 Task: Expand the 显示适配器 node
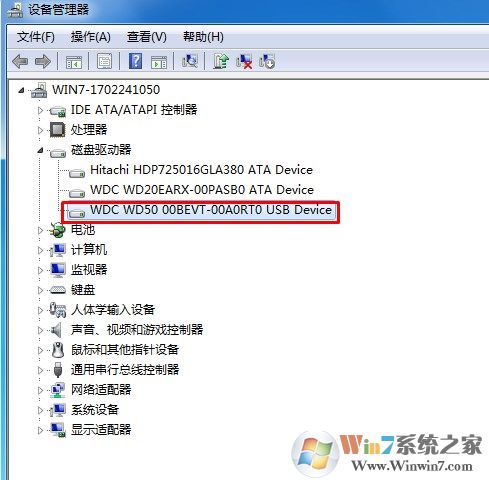coord(40,430)
